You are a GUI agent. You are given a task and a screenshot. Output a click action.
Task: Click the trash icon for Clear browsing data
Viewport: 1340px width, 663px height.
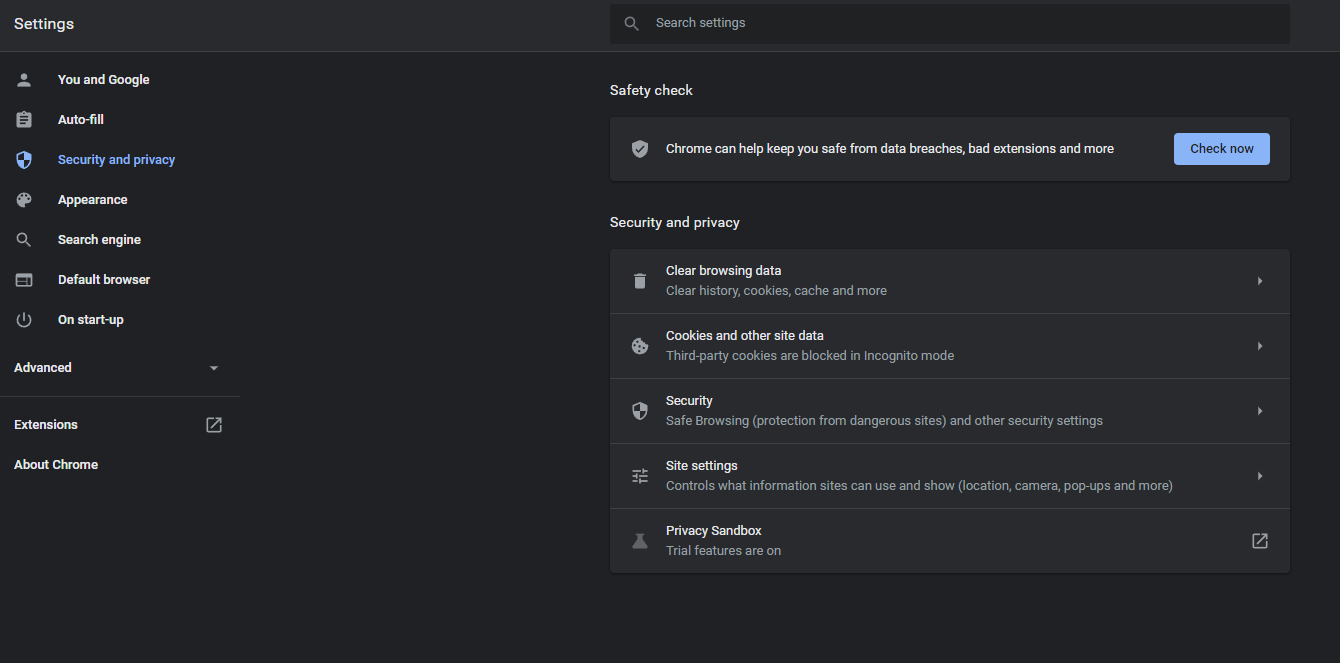click(x=640, y=281)
